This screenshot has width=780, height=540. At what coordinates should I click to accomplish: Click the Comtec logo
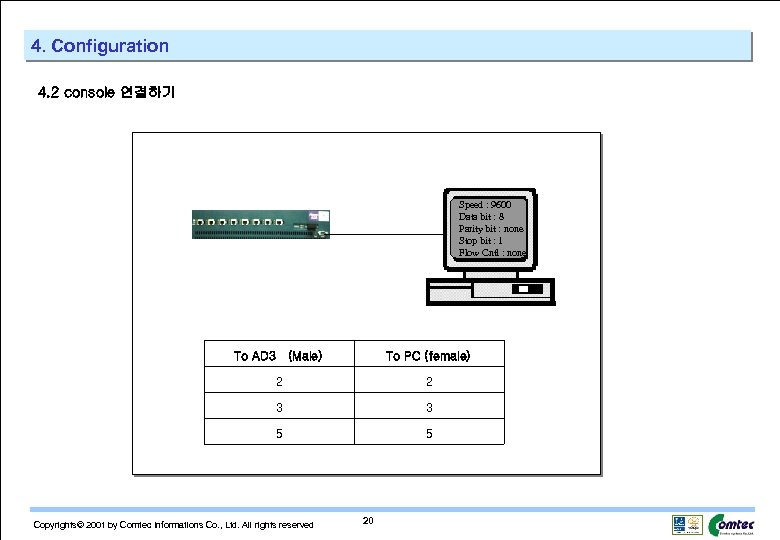731,525
